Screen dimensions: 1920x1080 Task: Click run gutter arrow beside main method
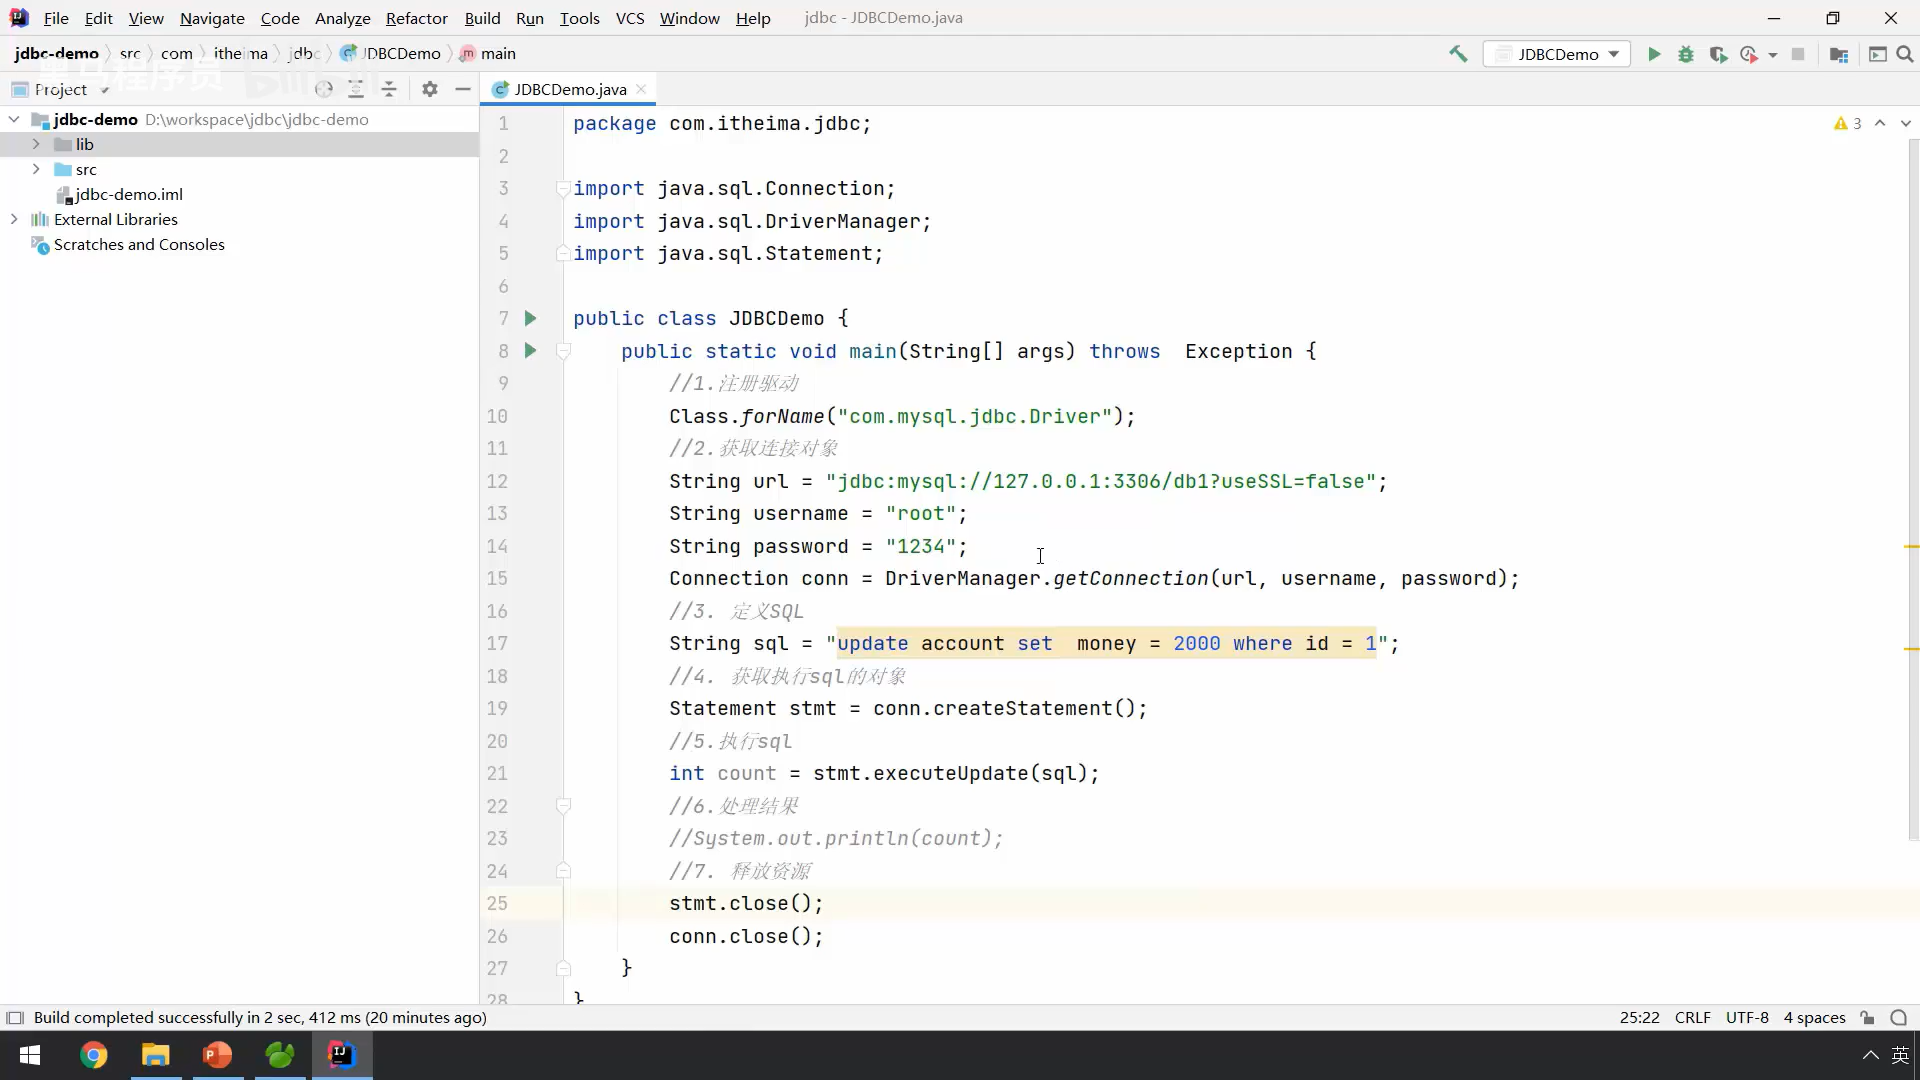[531, 351]
